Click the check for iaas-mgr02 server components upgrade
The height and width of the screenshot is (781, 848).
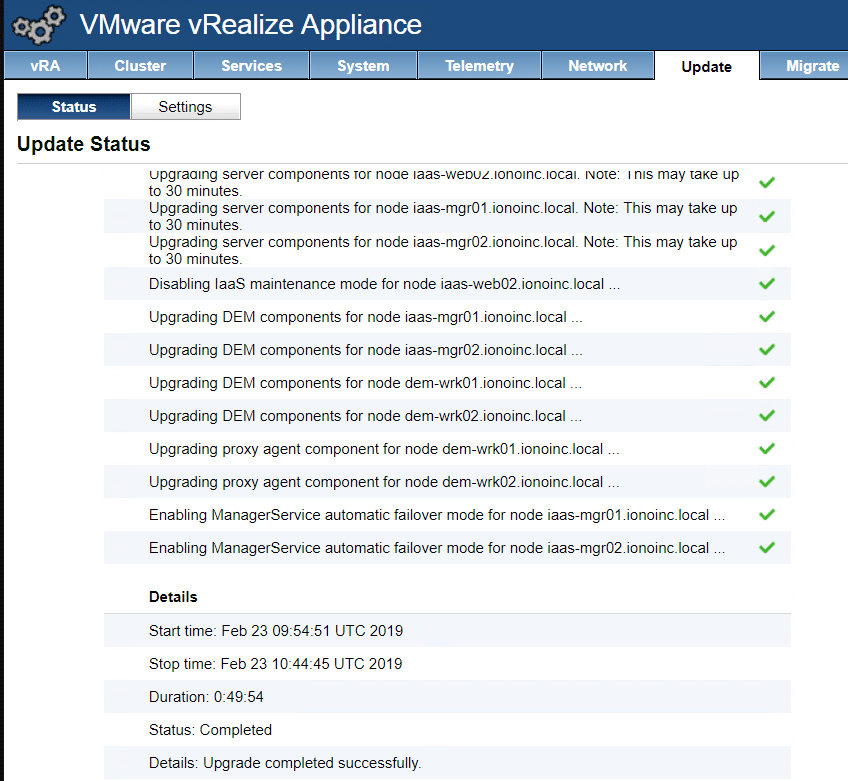pos(767,249)
